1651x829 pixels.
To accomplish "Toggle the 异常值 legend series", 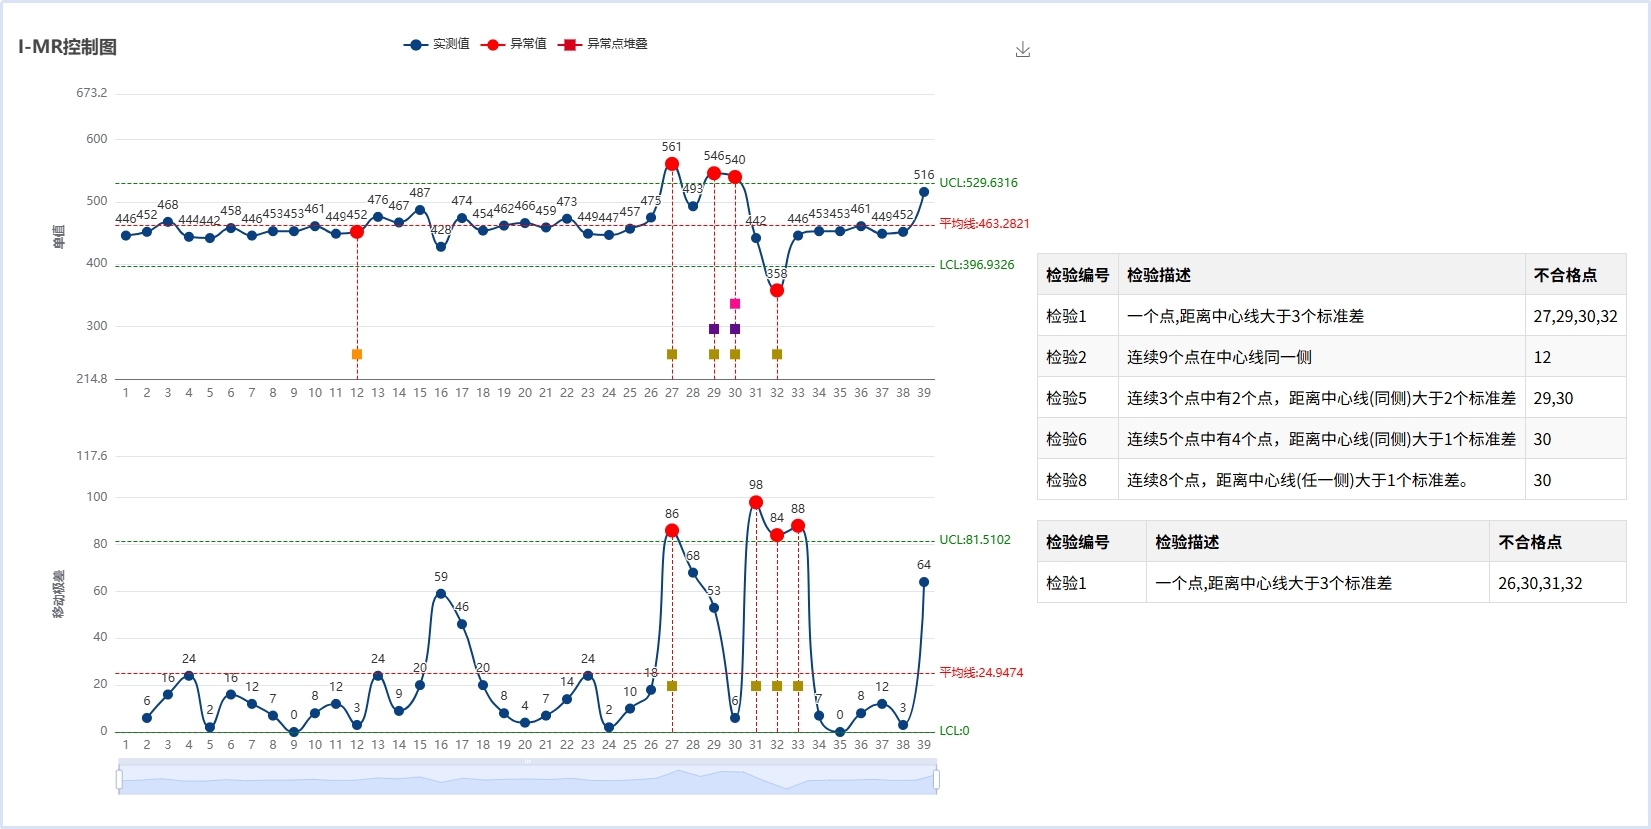I will pos(513,44).
